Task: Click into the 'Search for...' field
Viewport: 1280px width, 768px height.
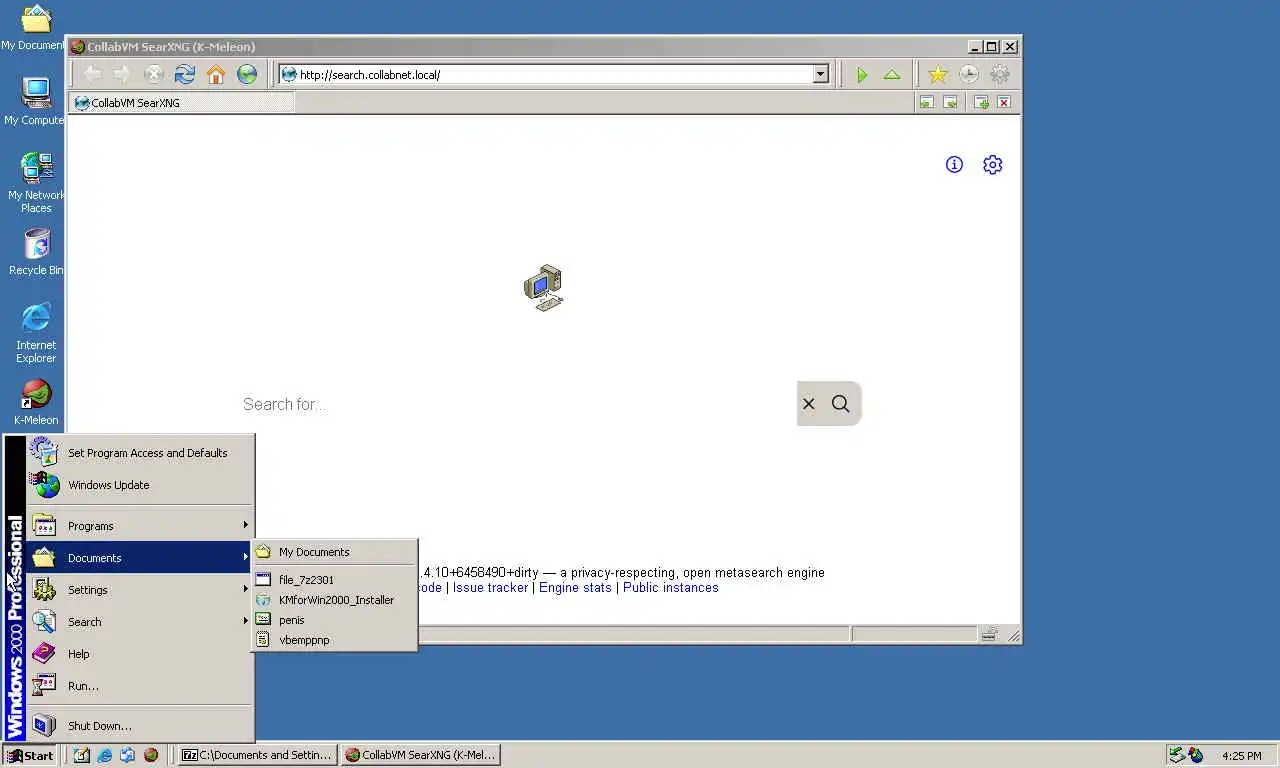Action: coord(518,404)
